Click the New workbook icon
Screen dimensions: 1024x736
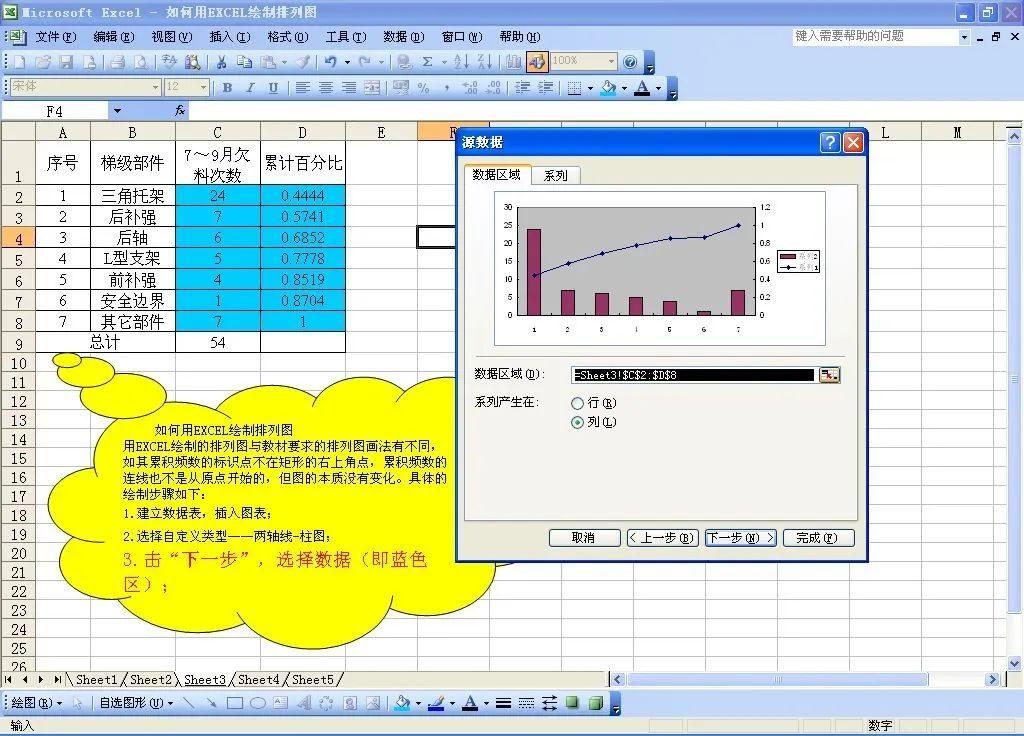click(x=20, y=62)
